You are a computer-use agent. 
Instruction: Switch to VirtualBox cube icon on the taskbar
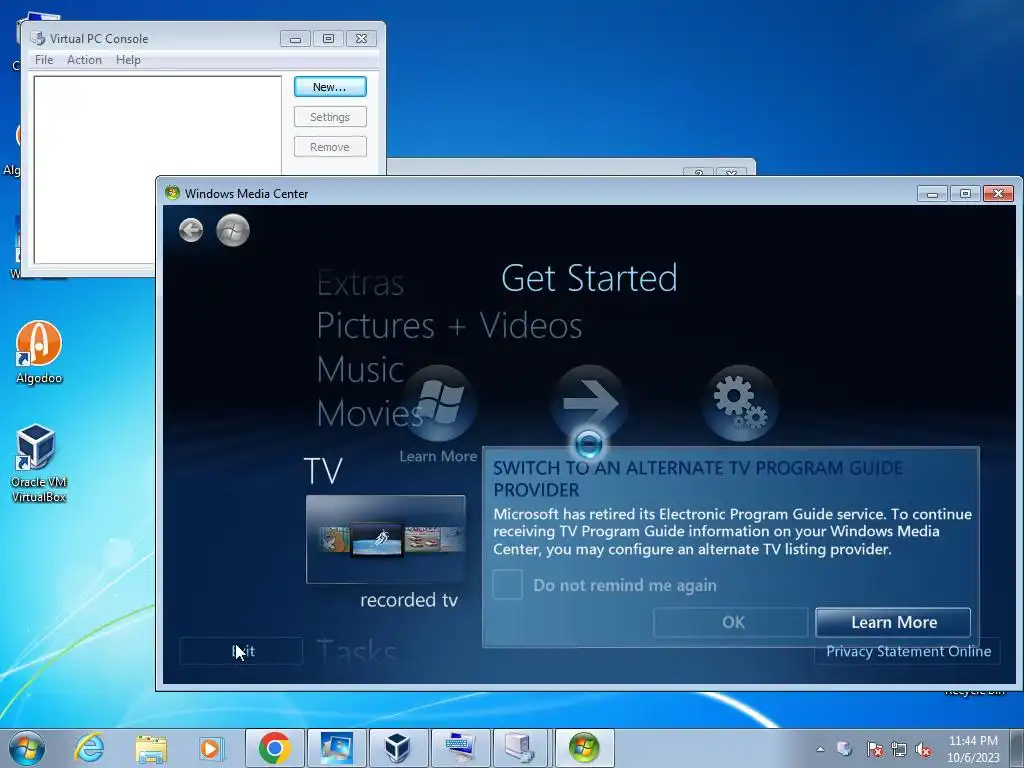[x=398, y=748]
